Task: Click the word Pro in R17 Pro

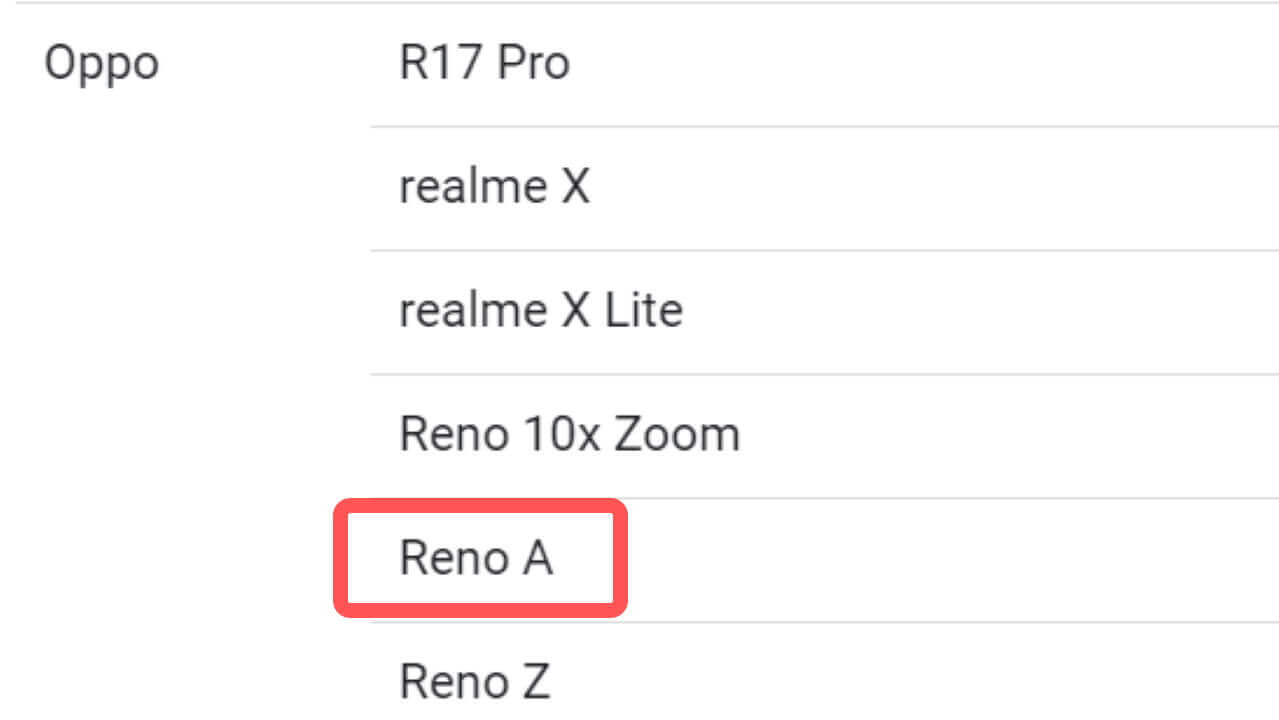Action: point(534,64)
